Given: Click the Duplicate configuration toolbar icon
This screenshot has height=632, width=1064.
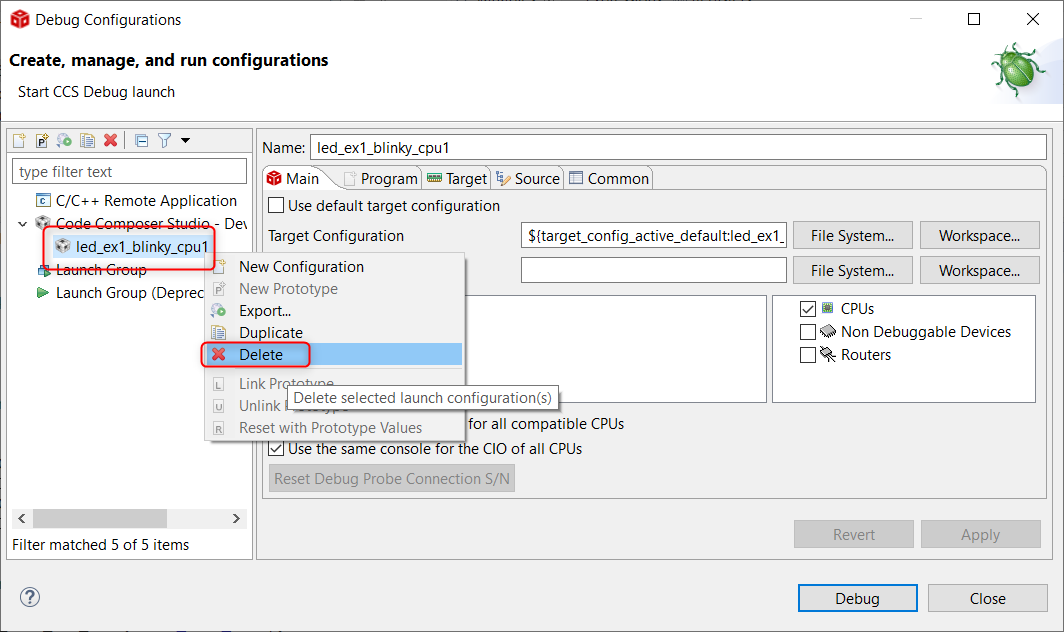Looking at the screenshot, I should click(x=88, y=141).
